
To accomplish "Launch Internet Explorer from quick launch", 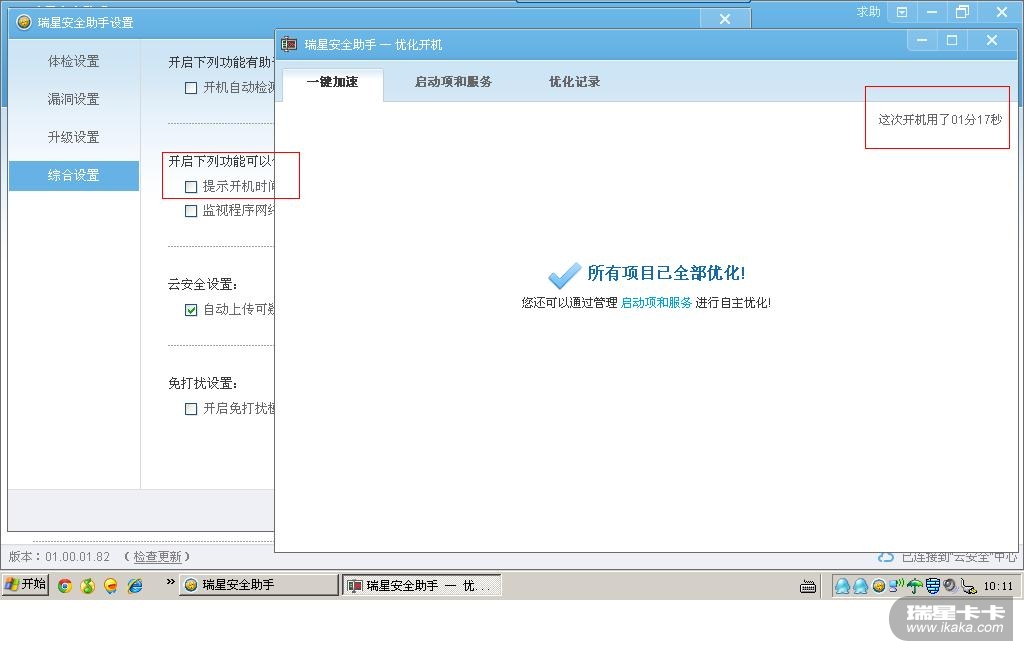I will click(x=135, y=585).
